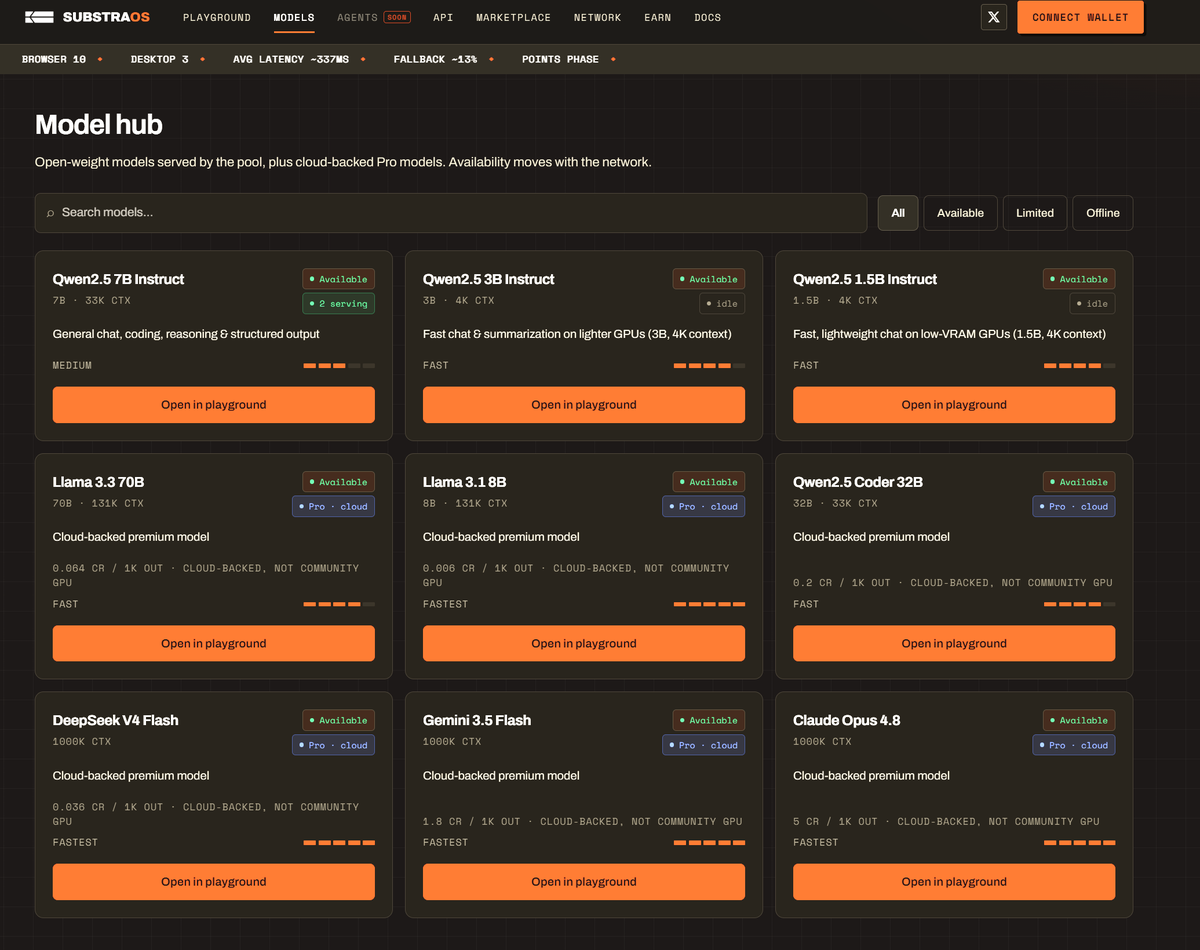Click speed bar on Gemini 3.5 Flash card
1200x950 pixels.
(x=709, y=843)
